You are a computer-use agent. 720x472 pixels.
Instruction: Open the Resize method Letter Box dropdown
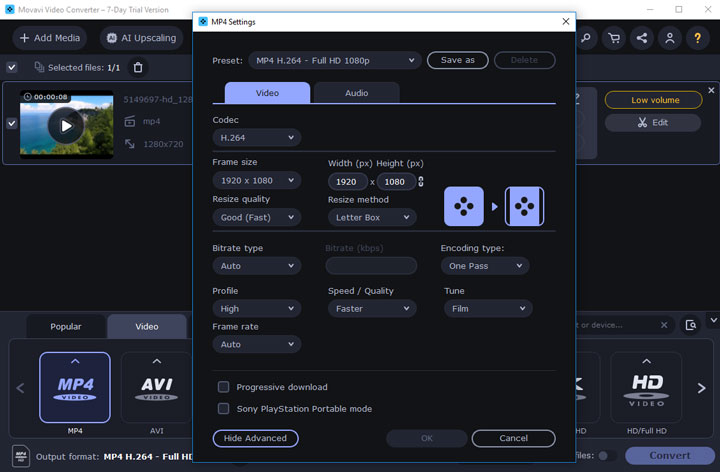(372, 218)
